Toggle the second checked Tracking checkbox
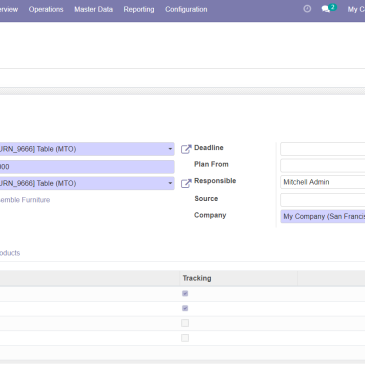 point(185,308)
